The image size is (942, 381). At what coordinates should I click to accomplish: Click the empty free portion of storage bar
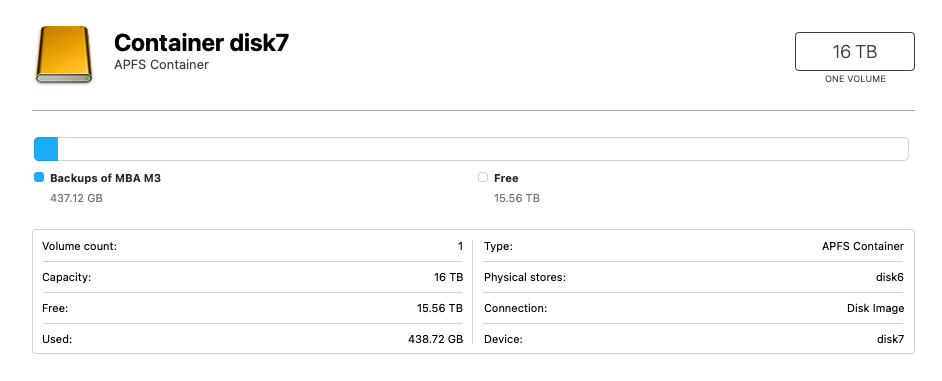tap(483, 149)
